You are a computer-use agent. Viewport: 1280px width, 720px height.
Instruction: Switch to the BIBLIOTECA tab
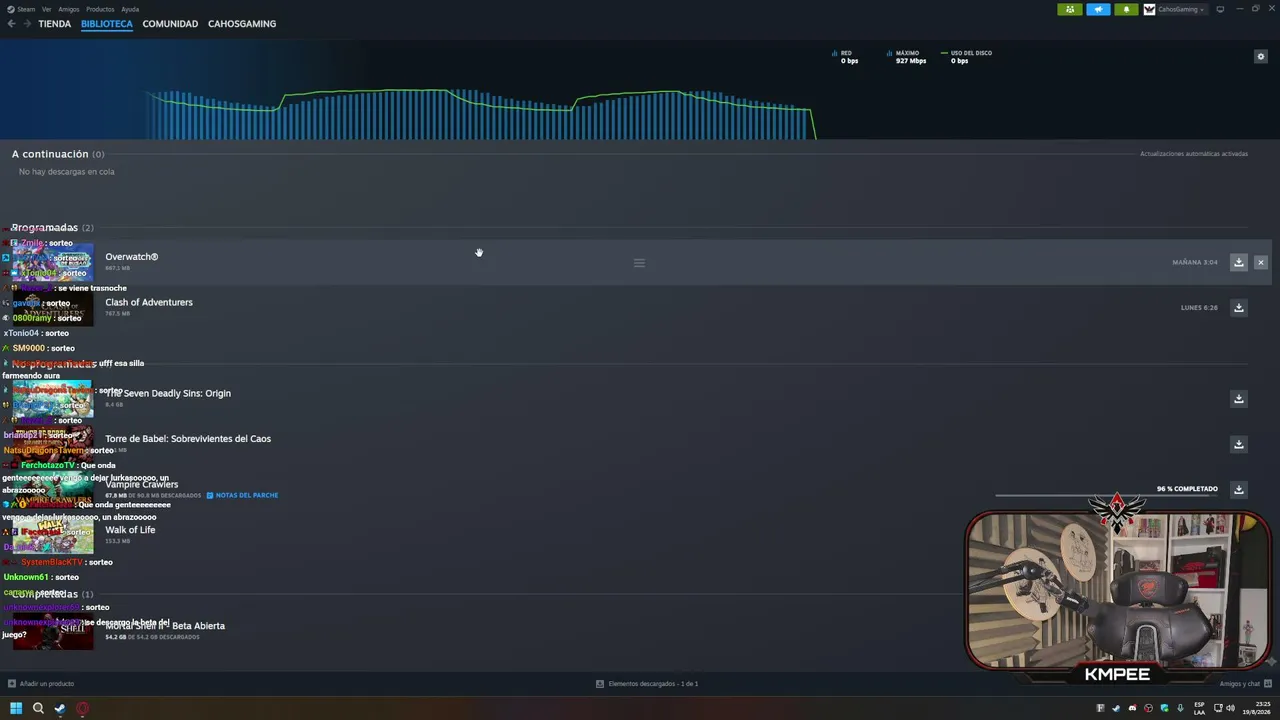(x=107, y=24)
